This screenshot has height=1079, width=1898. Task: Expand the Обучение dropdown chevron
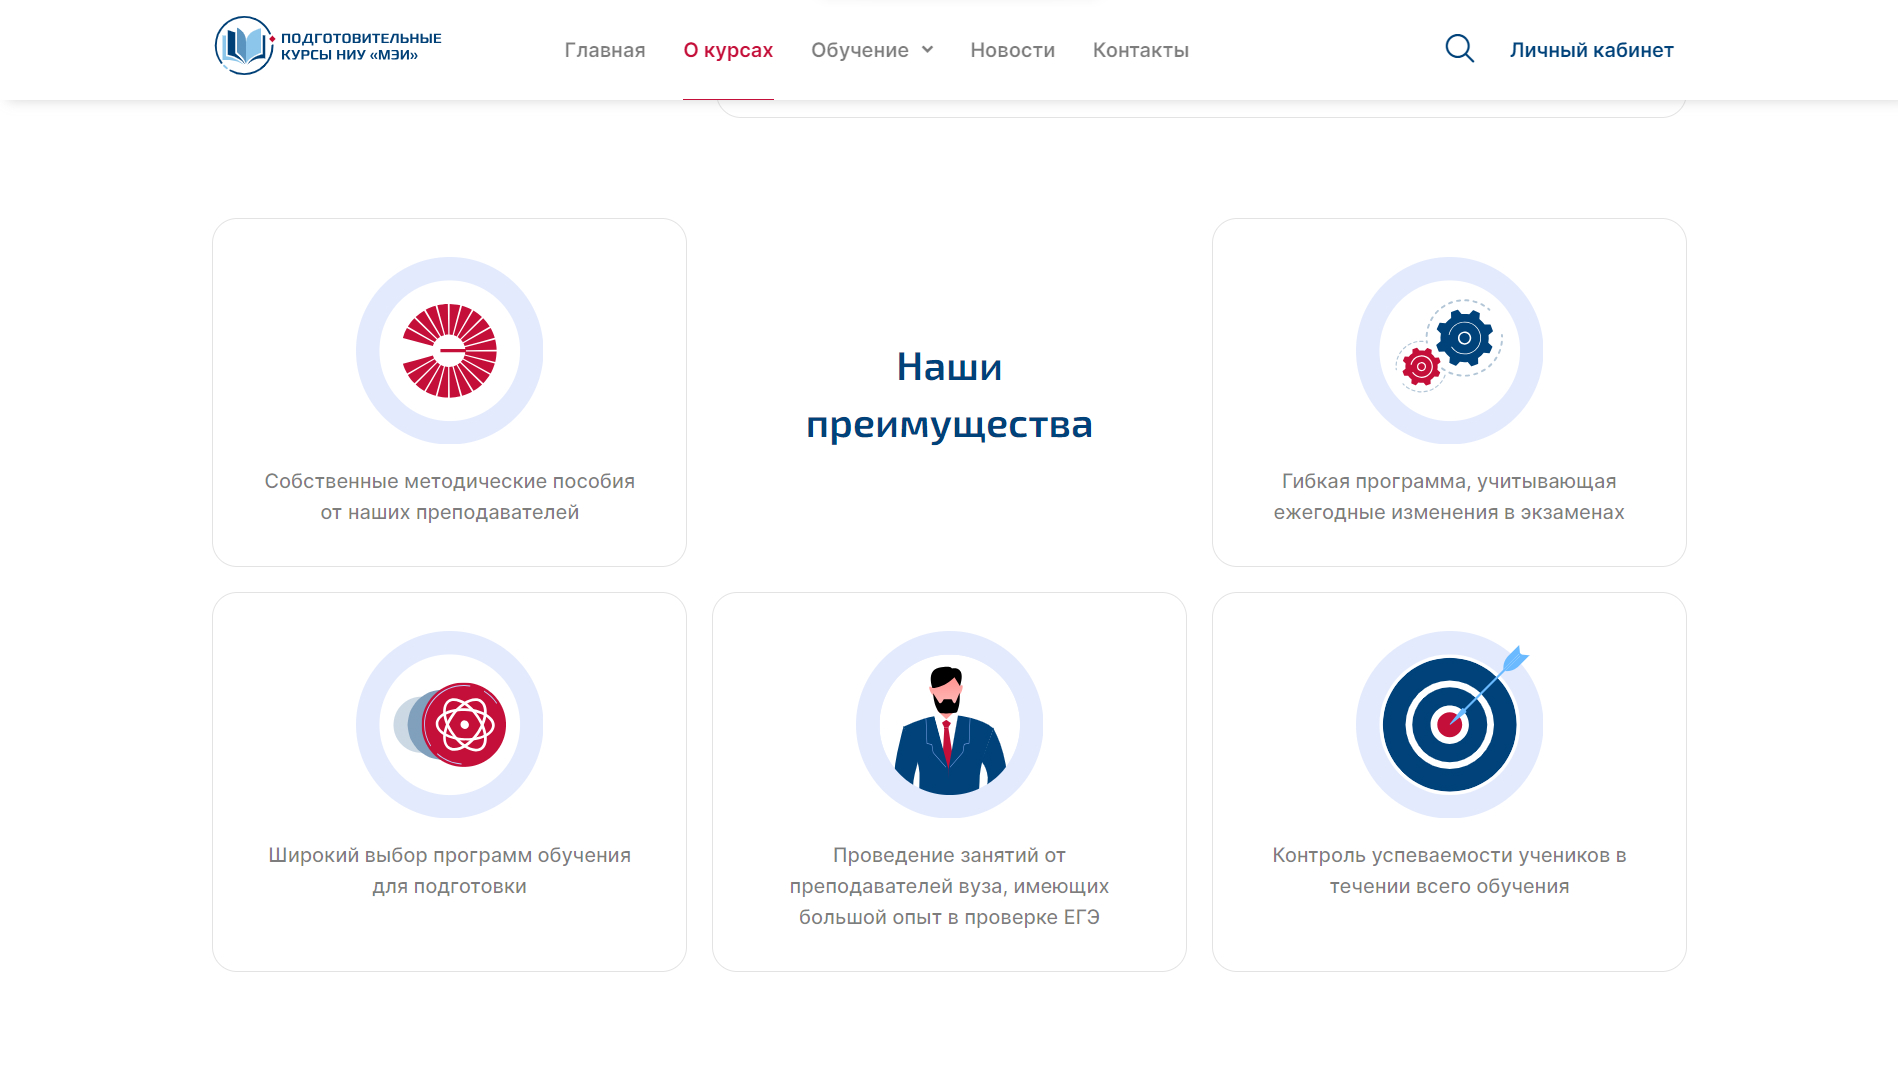pos(927,49)
